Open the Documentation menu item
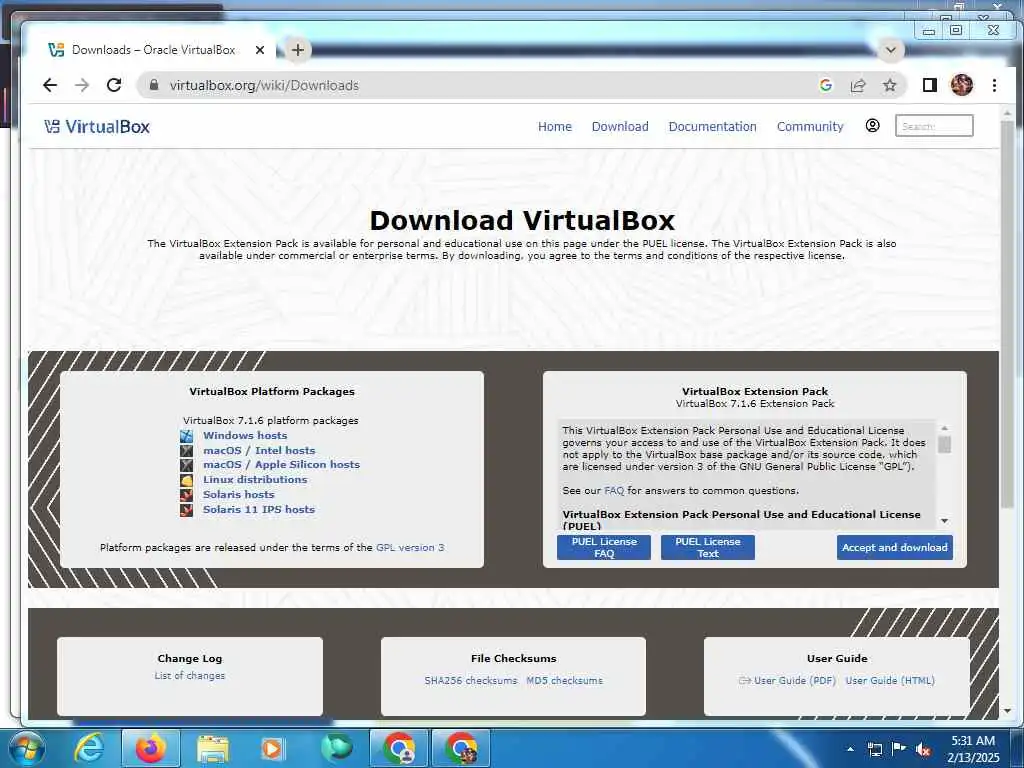 pos(712,126)
